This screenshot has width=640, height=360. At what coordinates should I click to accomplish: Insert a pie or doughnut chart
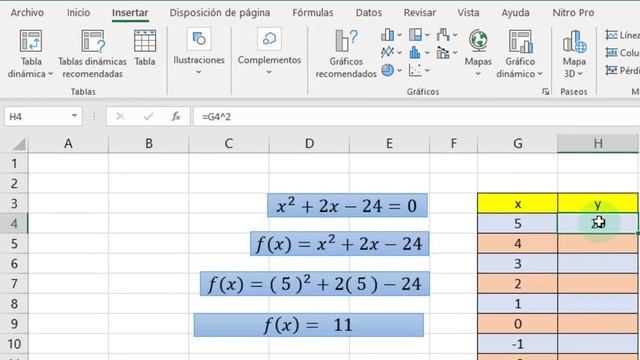click(x=387, y=70)
